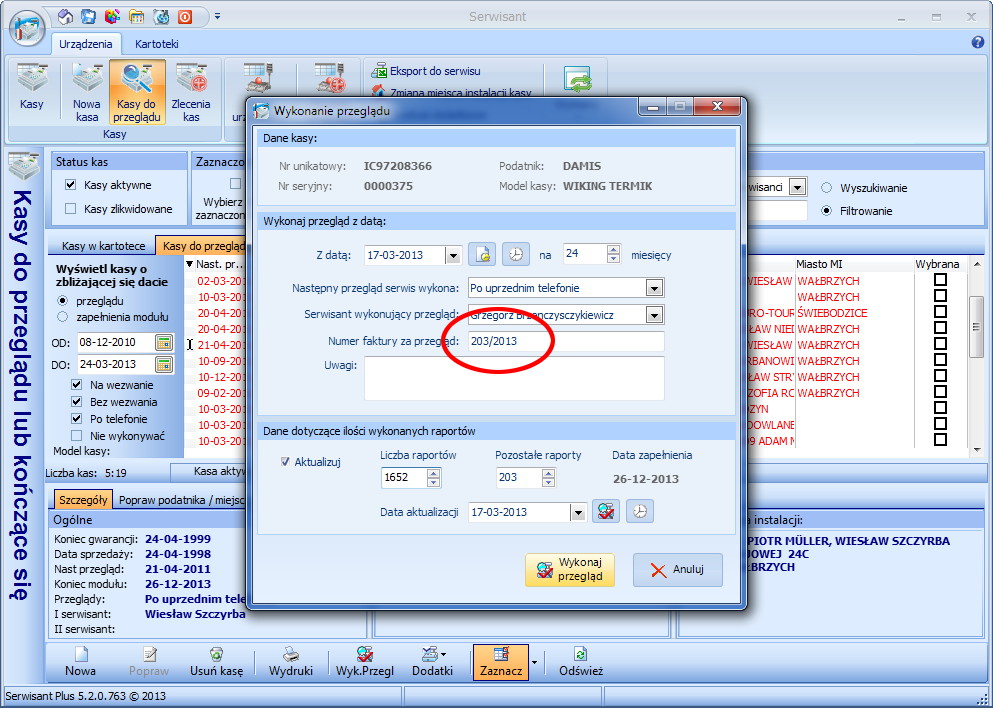Click Nowa in bottom toolbar

click(80, 662)
